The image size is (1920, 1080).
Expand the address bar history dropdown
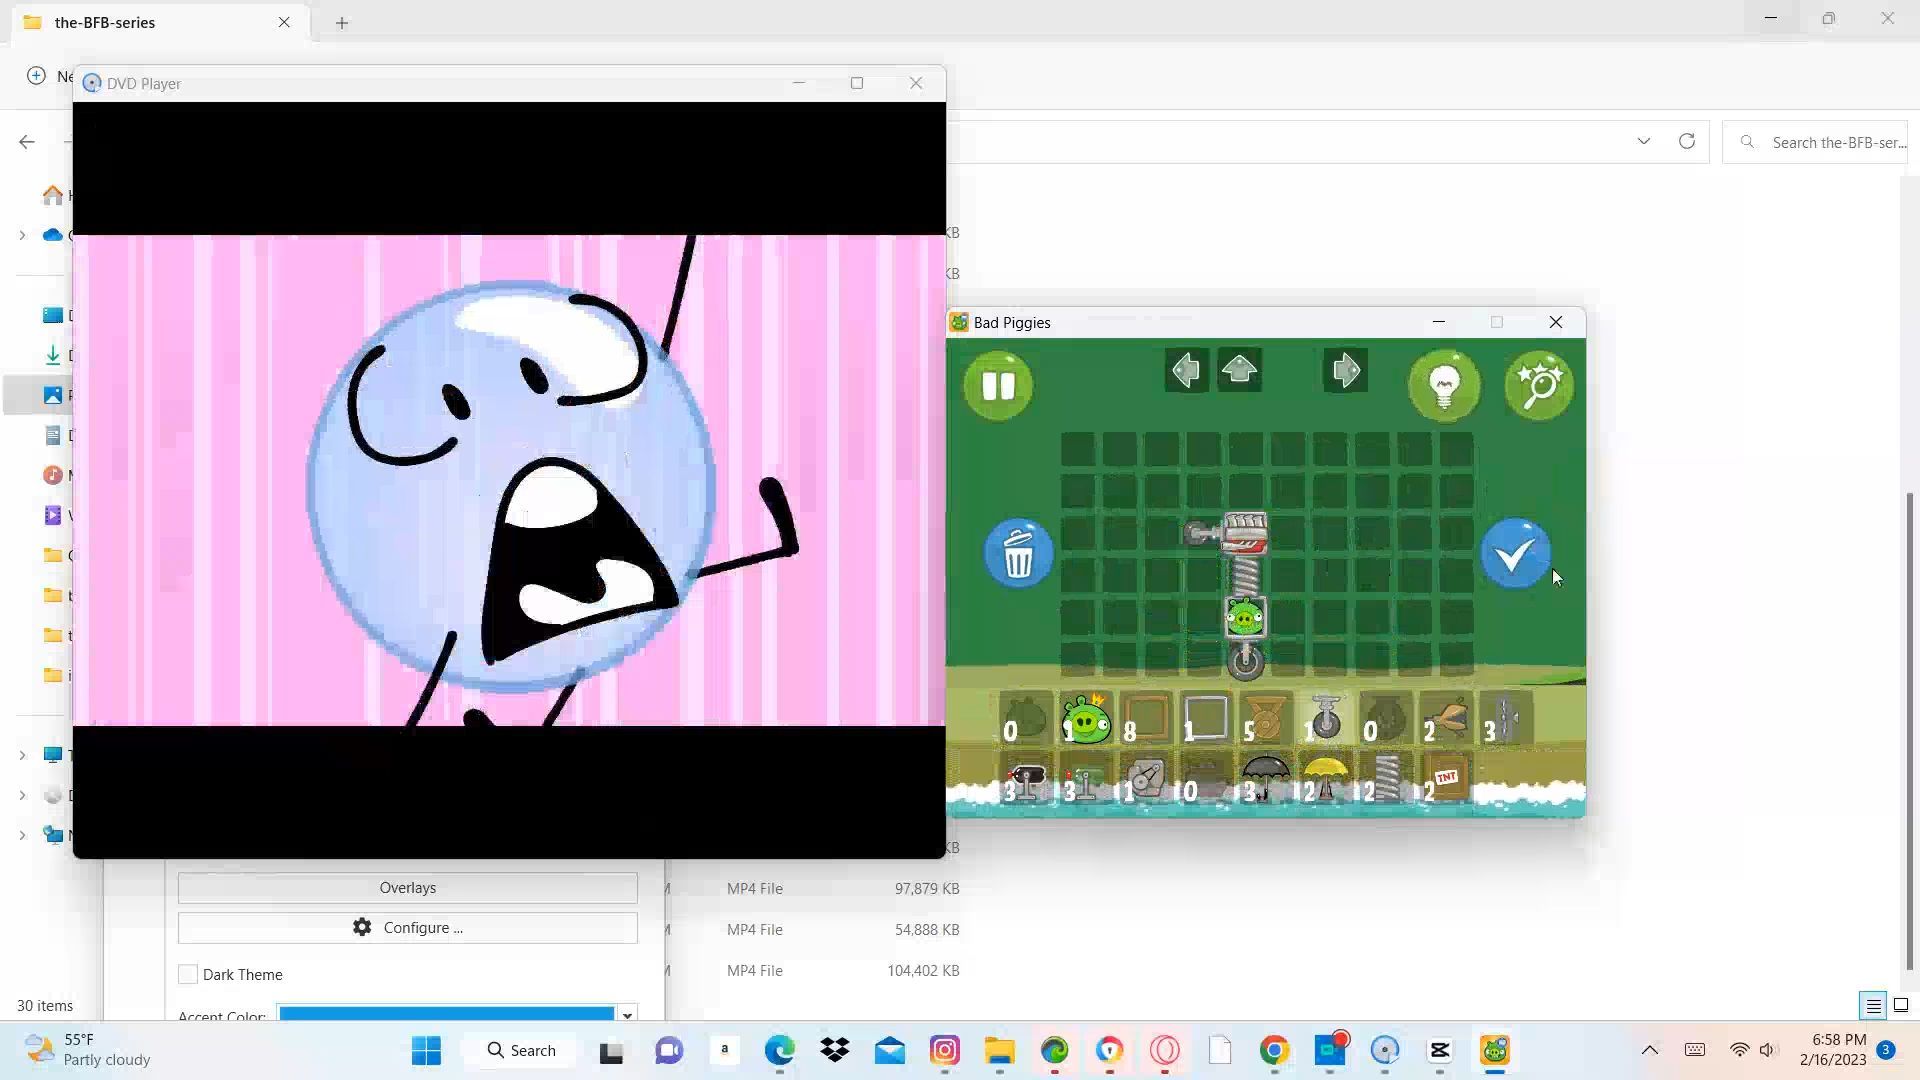point(1644,141)
